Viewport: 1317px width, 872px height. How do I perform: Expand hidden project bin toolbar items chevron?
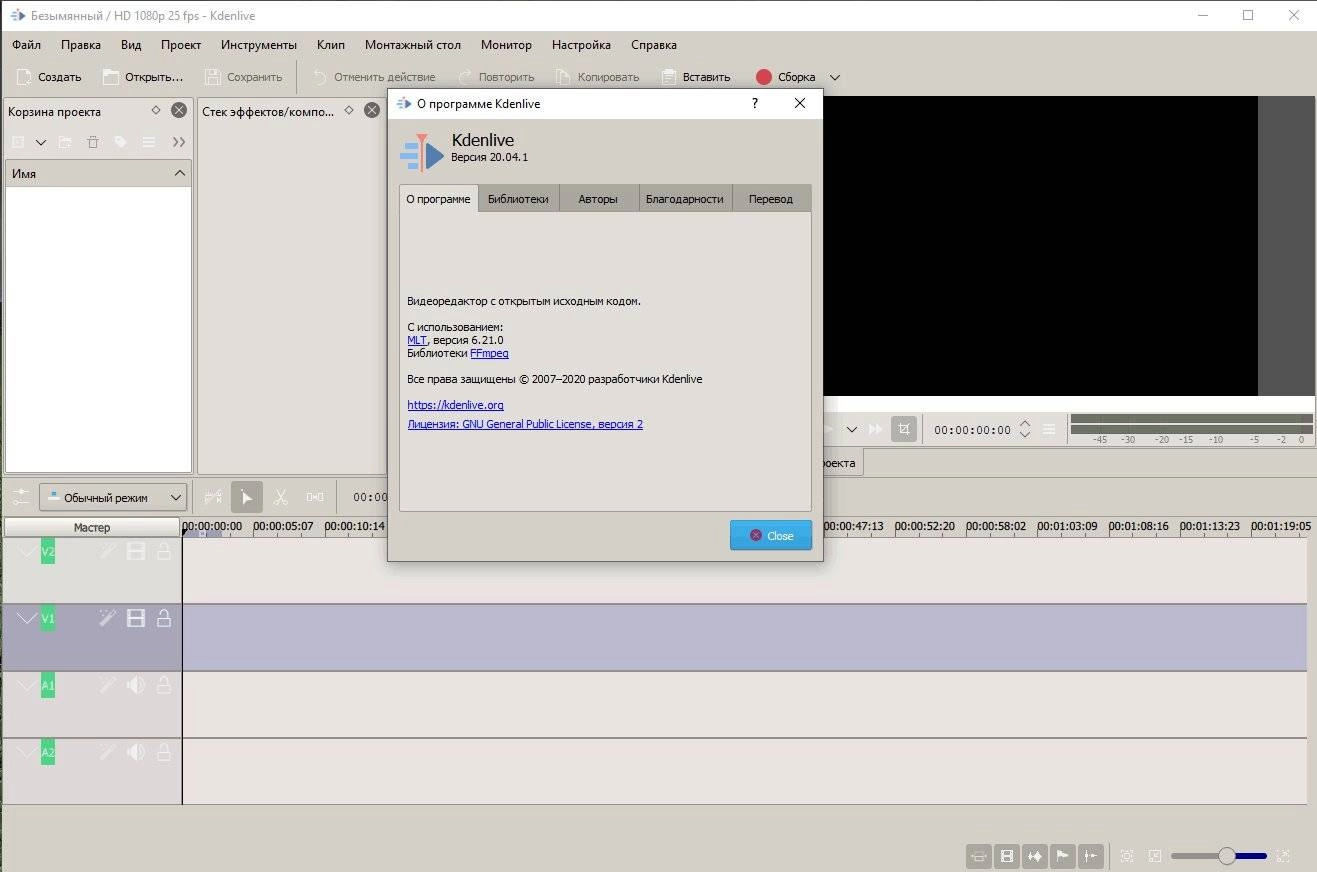pyautogui.click(x=179, y=142)
